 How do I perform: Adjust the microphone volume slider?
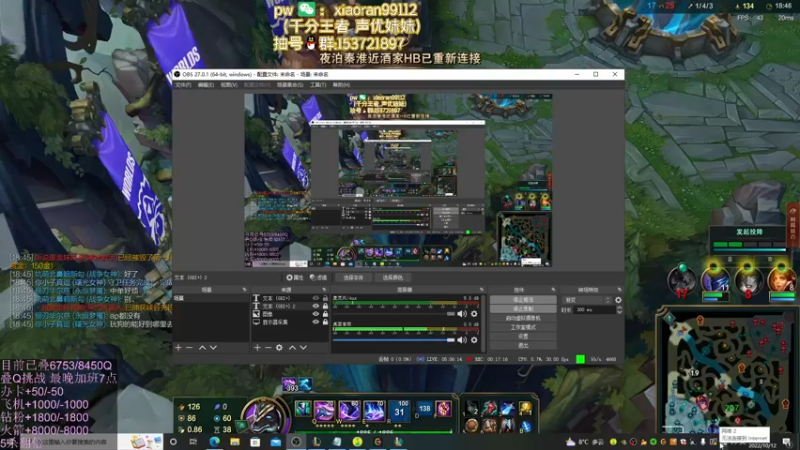393,314
